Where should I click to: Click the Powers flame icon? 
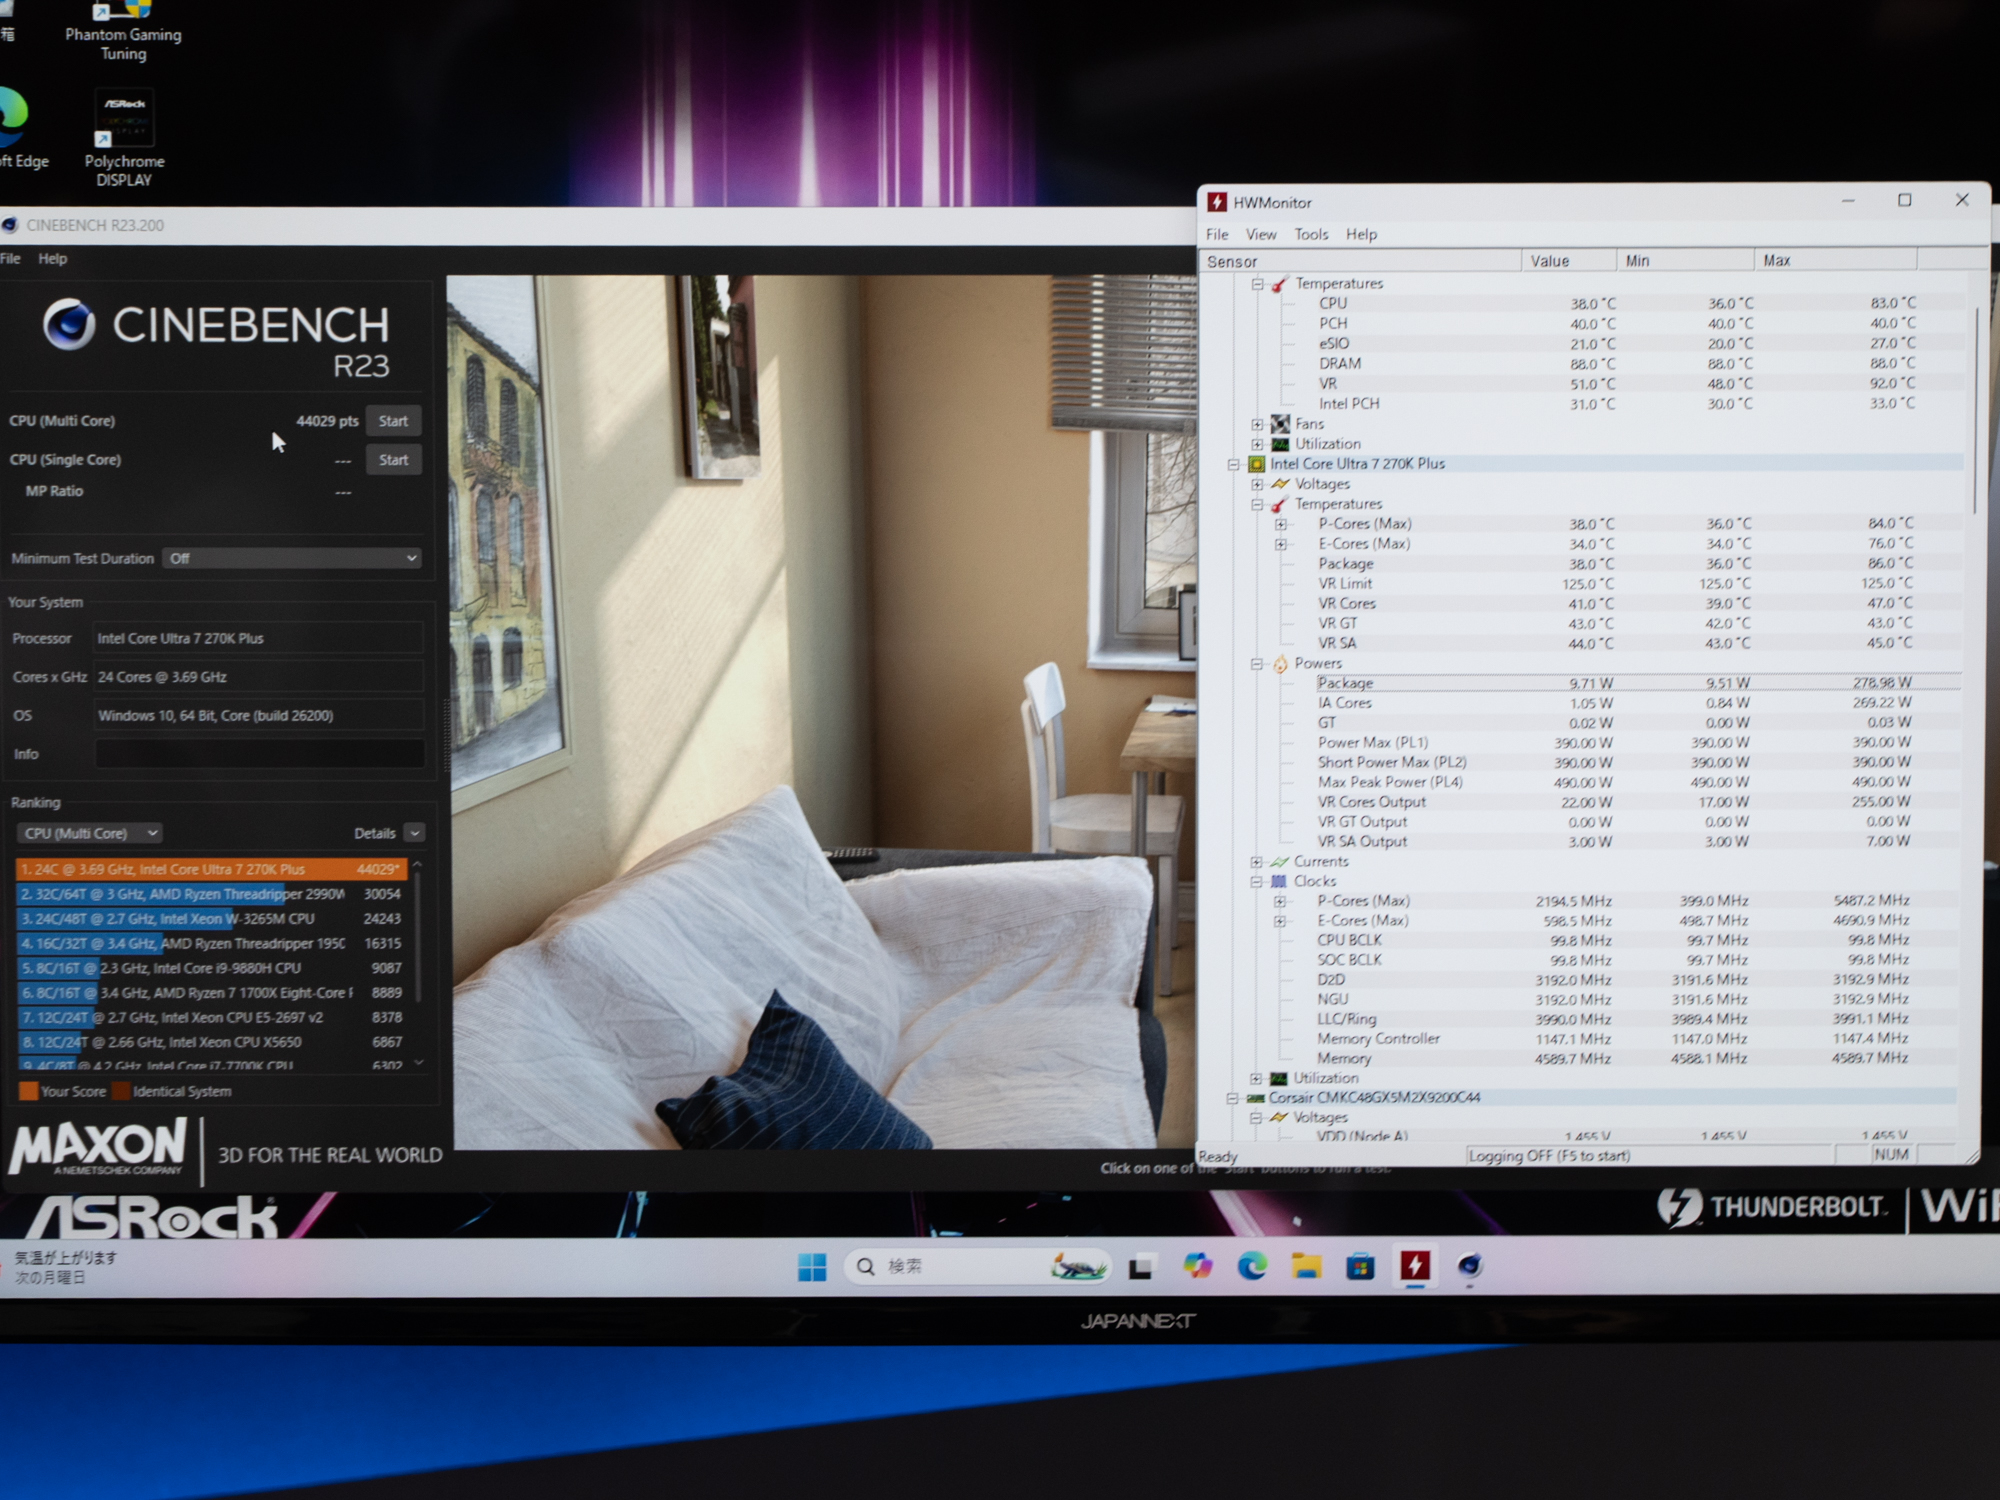click(1280, 664)
